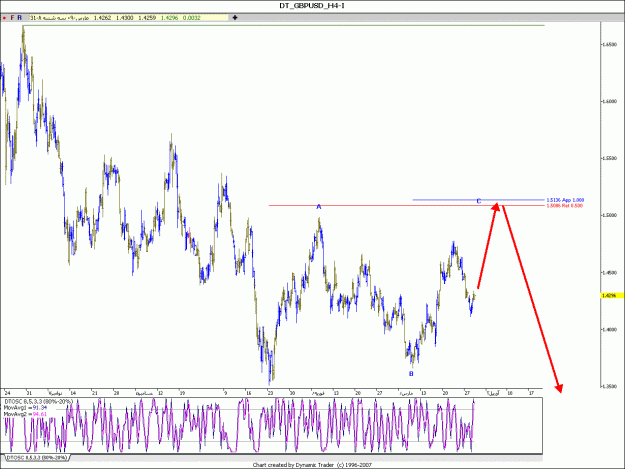Click the change value 0.0032 in data bar
The width and height of the screenshot is (625, 469).
coord(192,18)
